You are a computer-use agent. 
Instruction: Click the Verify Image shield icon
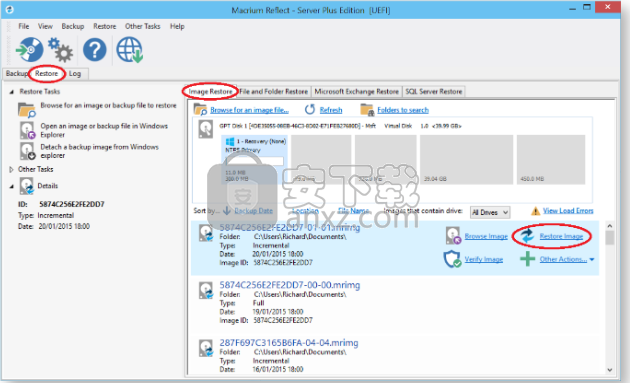[452, 259]
